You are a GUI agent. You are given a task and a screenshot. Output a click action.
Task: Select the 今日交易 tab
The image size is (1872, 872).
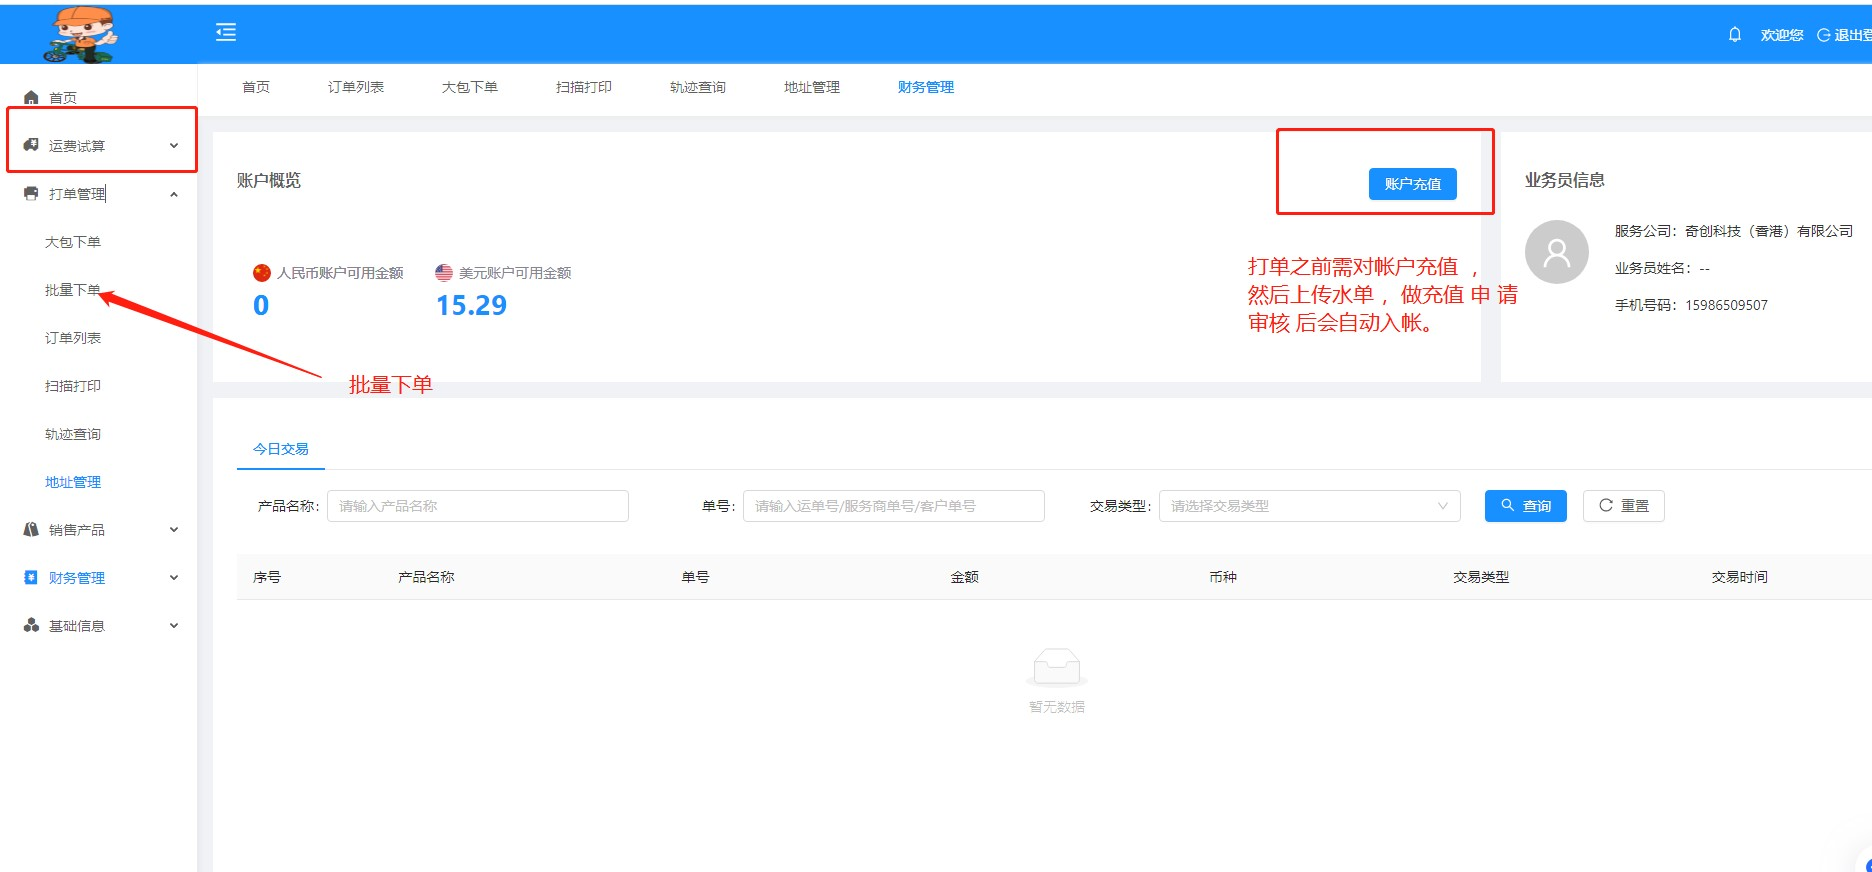[x=281, y=449]
